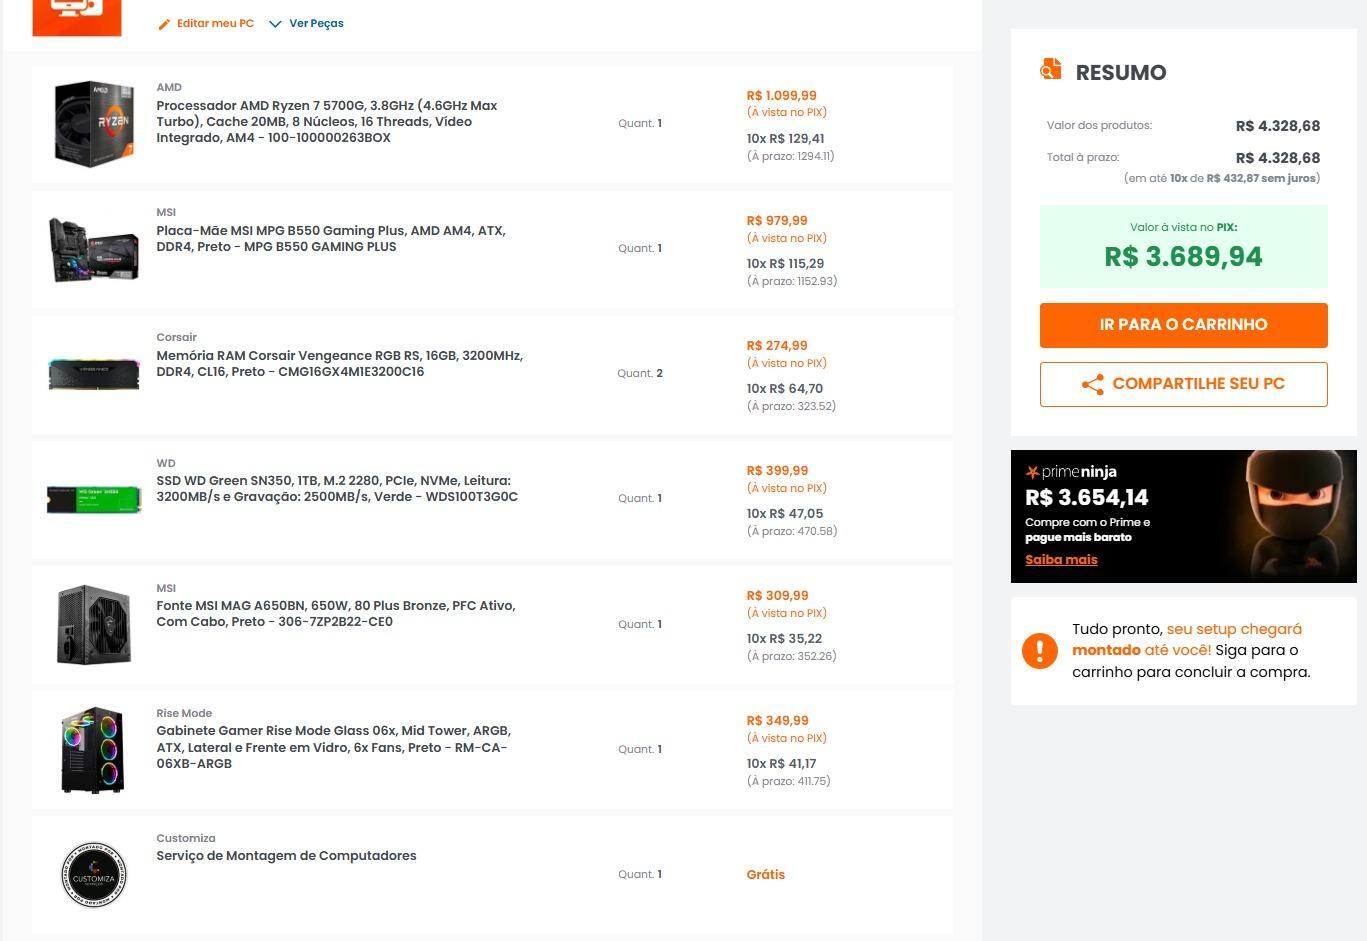This screenshot has height=941, width=1367.
Task: Click the R$ 309,99 power supply price
Action: (777, 596)
